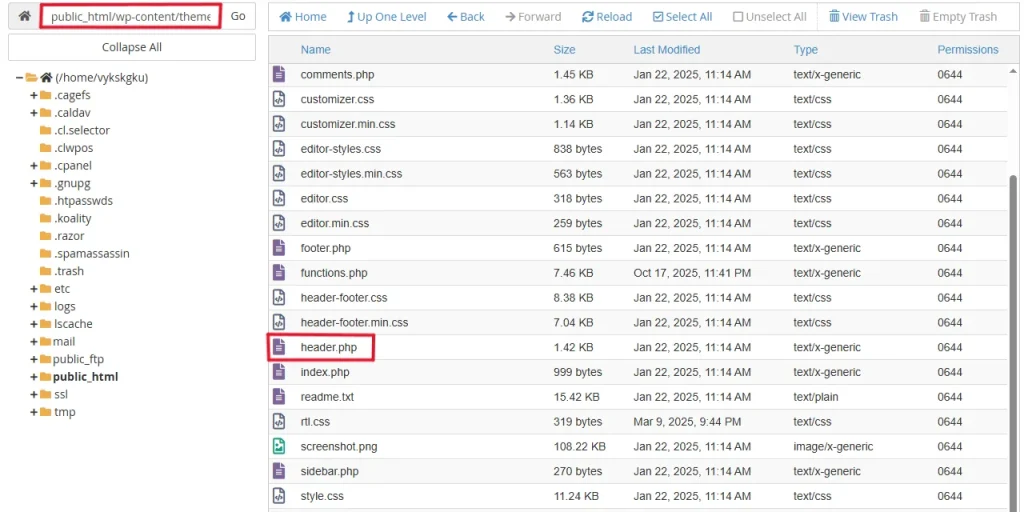Image resolution: width=1024 pixels, height=512 pixels.
Task: Click the home icon at /home/vykskgku root
Action: coord(46,78)
